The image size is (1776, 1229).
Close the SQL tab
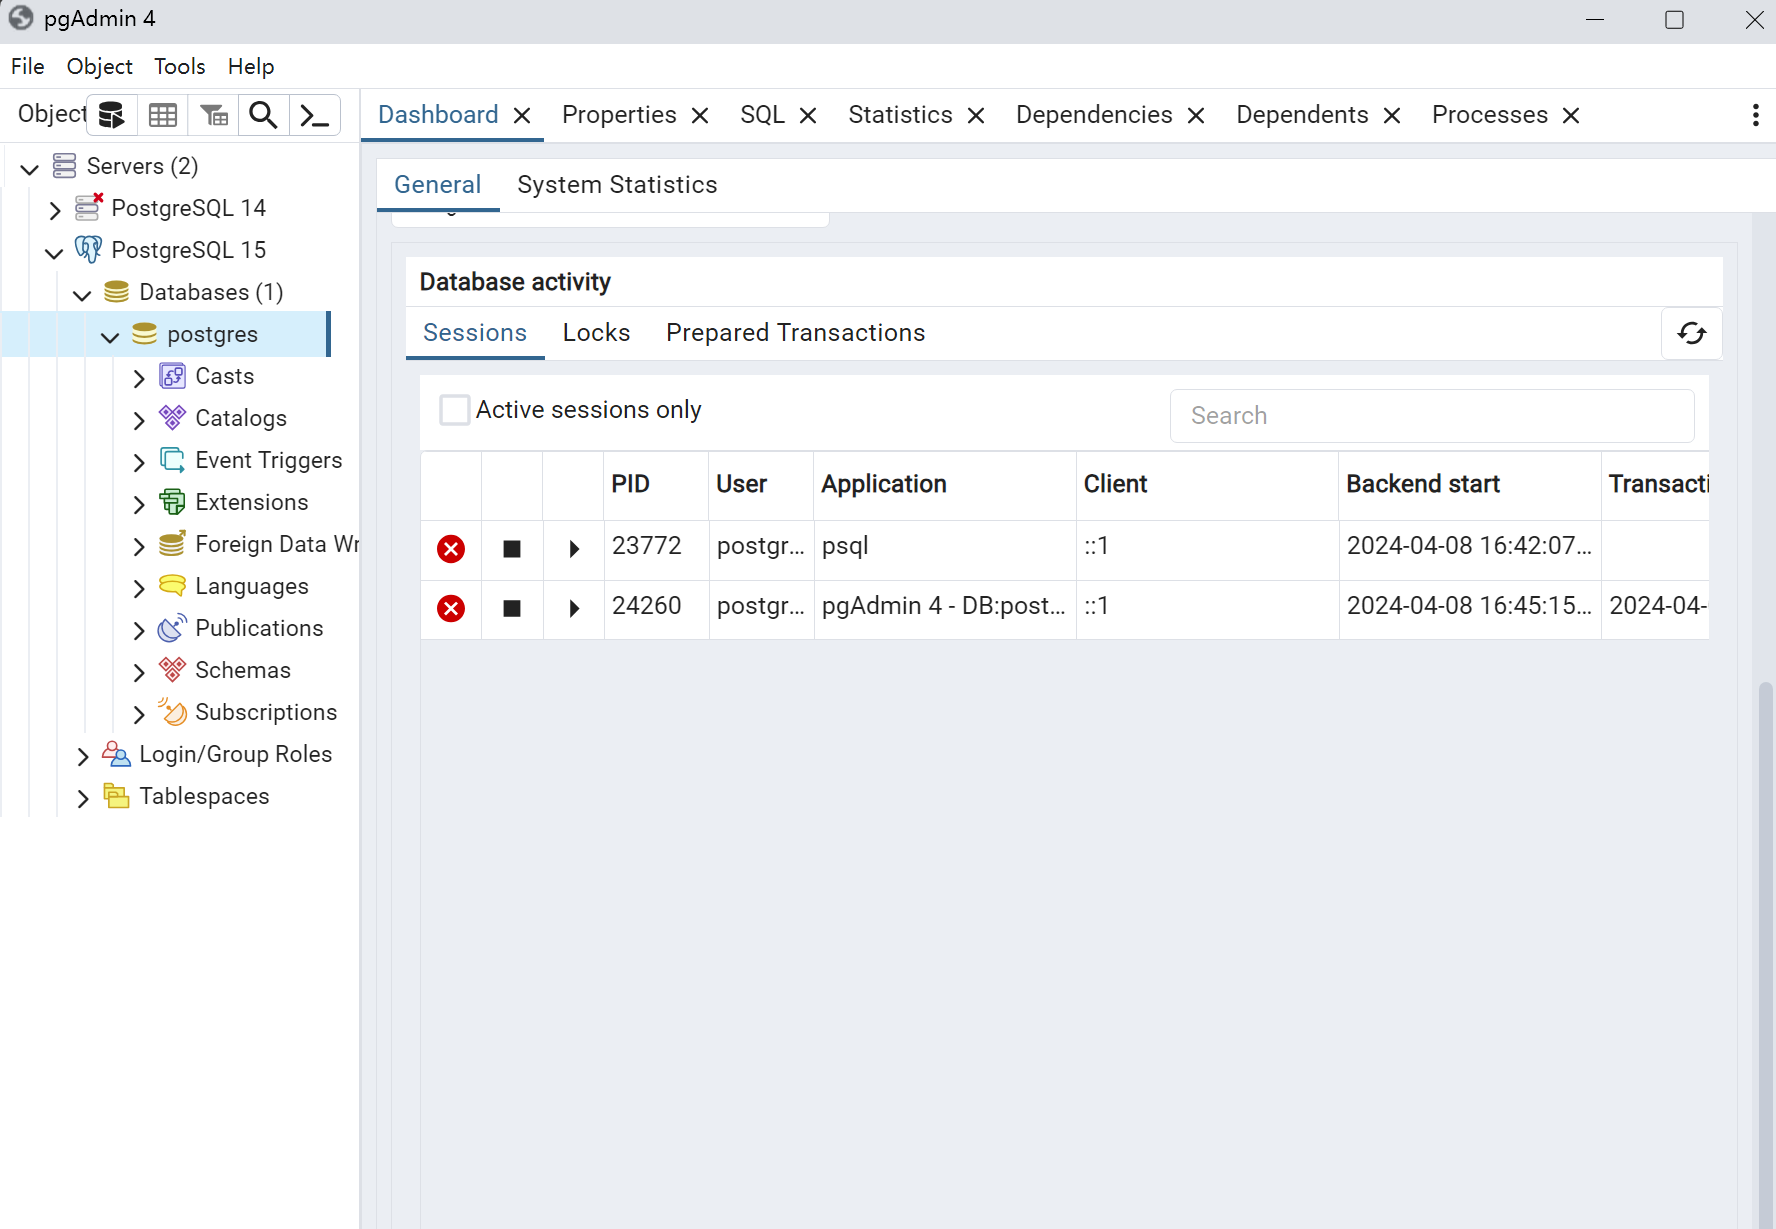(808, 116)
